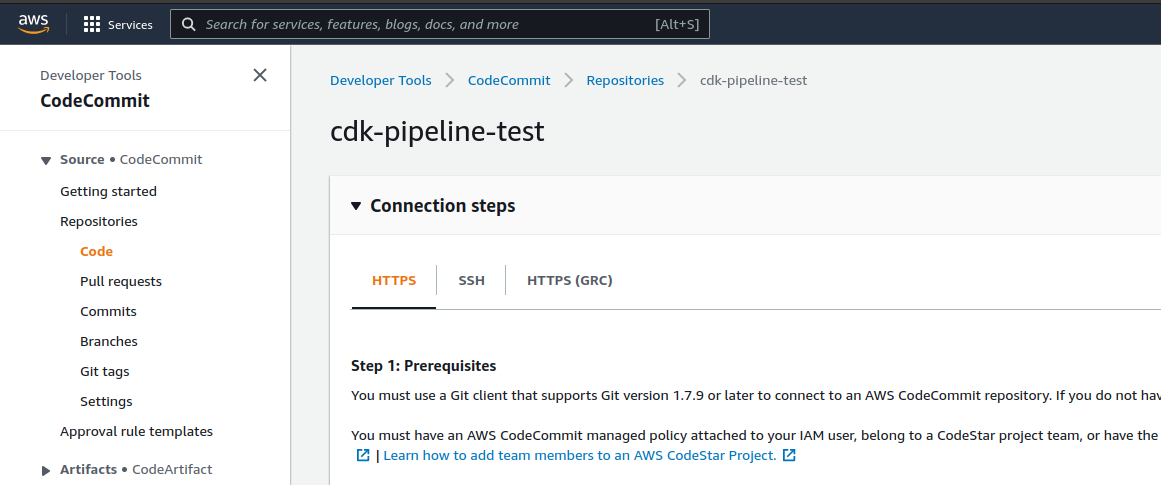Collapse the Connection steps panel
Screen dimensions: 1161x485
click(356, 206)
